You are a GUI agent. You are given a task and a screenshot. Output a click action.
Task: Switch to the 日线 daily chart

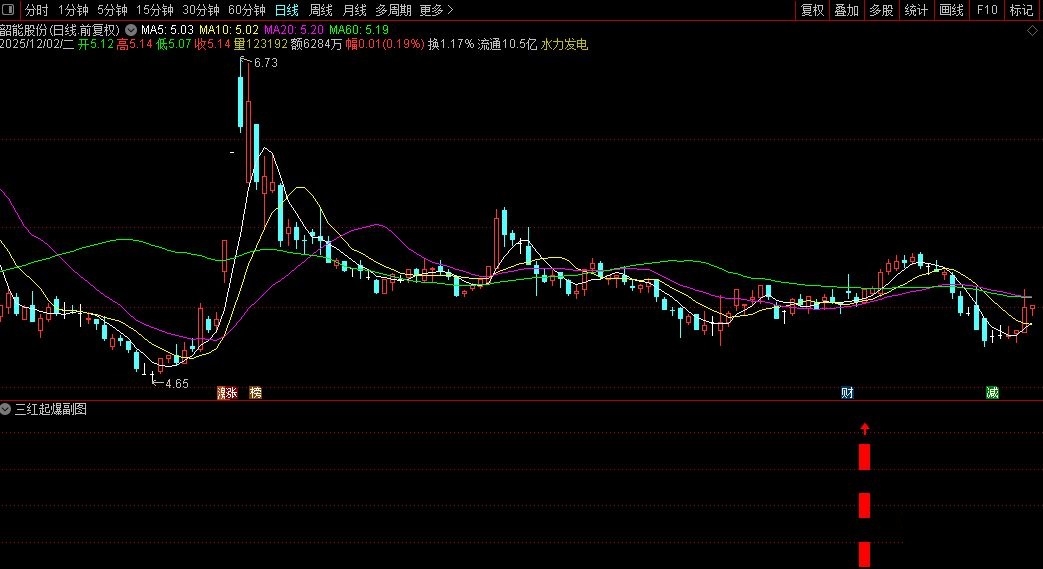(287, 10)
